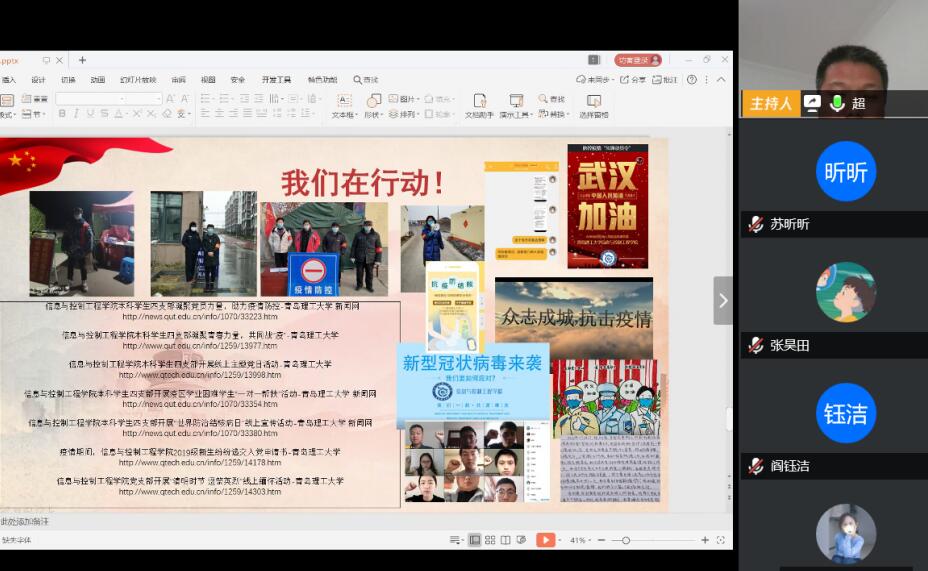The image size is (928, 571).
Task: Click the 文本框 (text box) icon
Action: [343, 101]
